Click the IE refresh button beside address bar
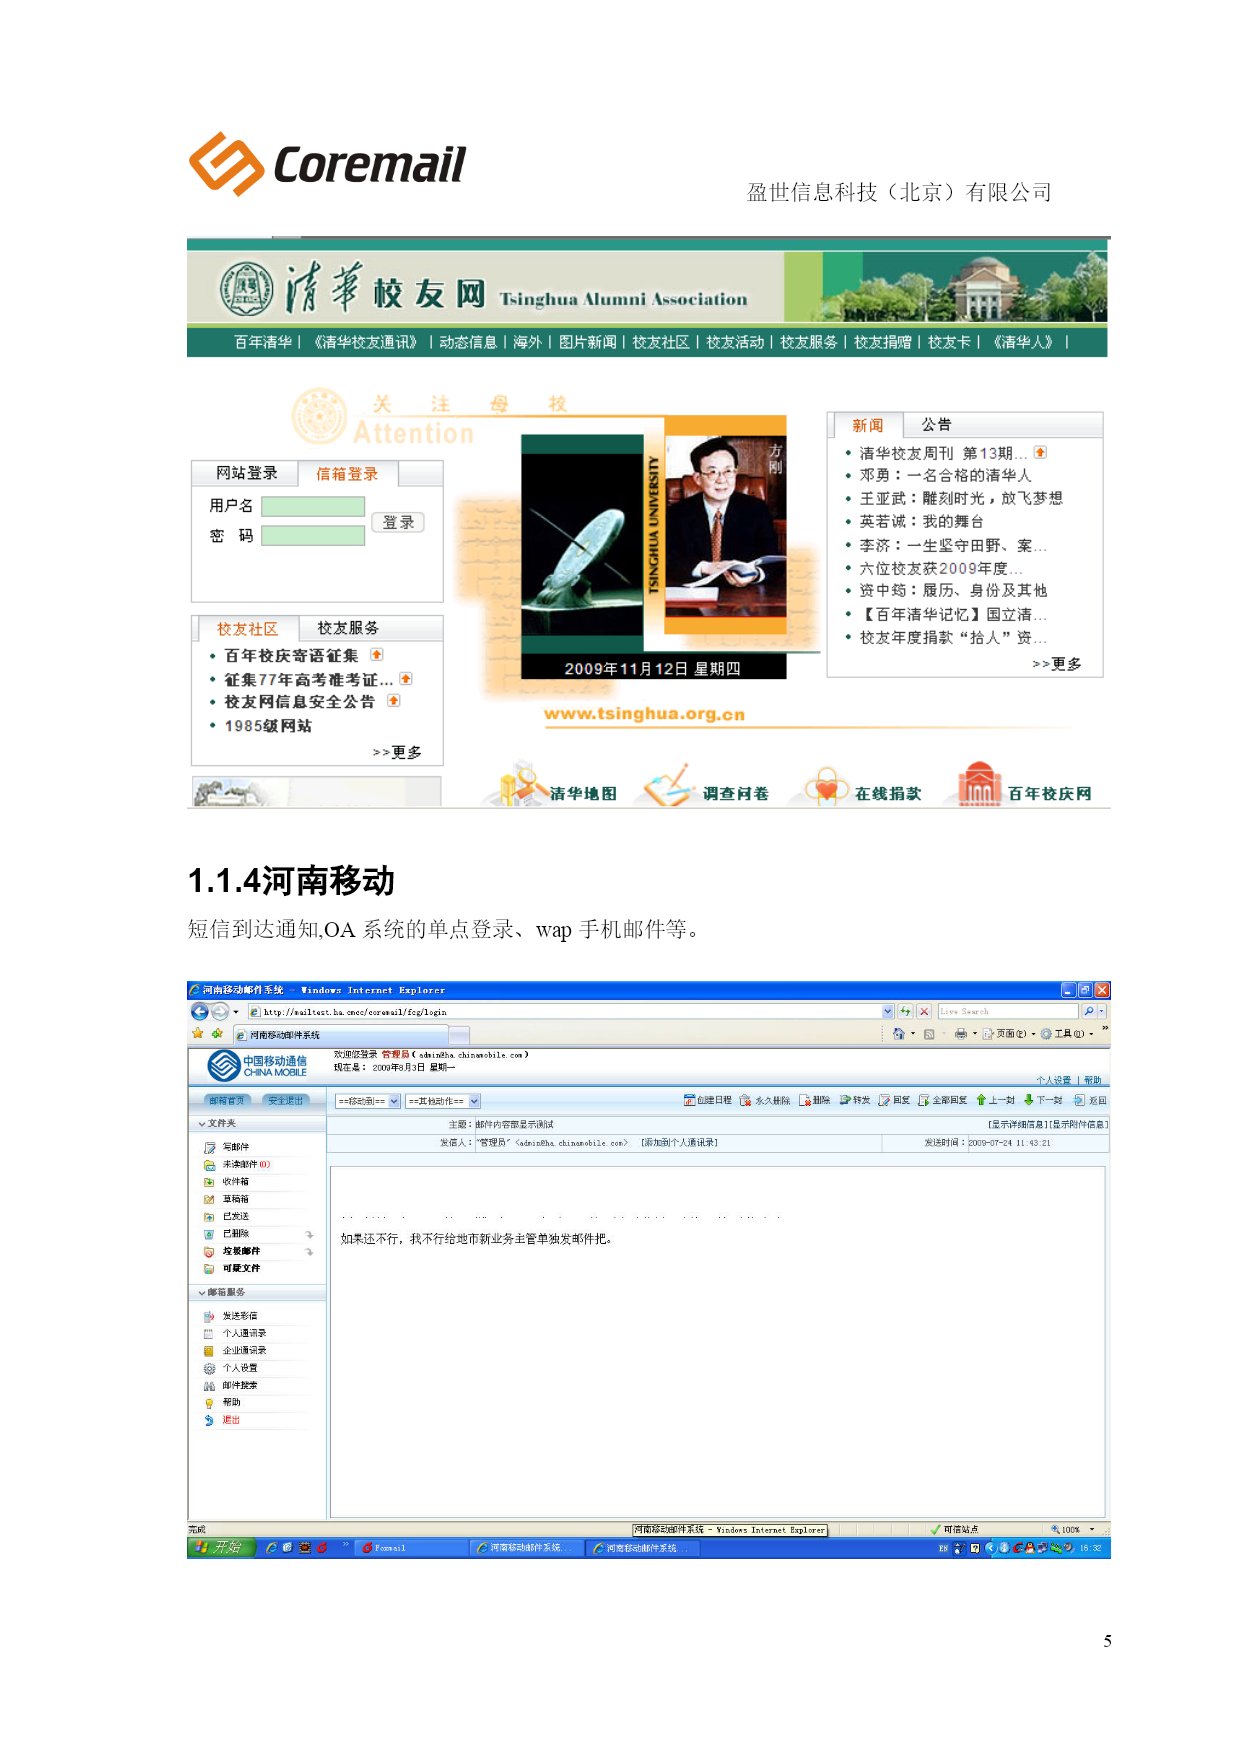 pos(905,1011)
